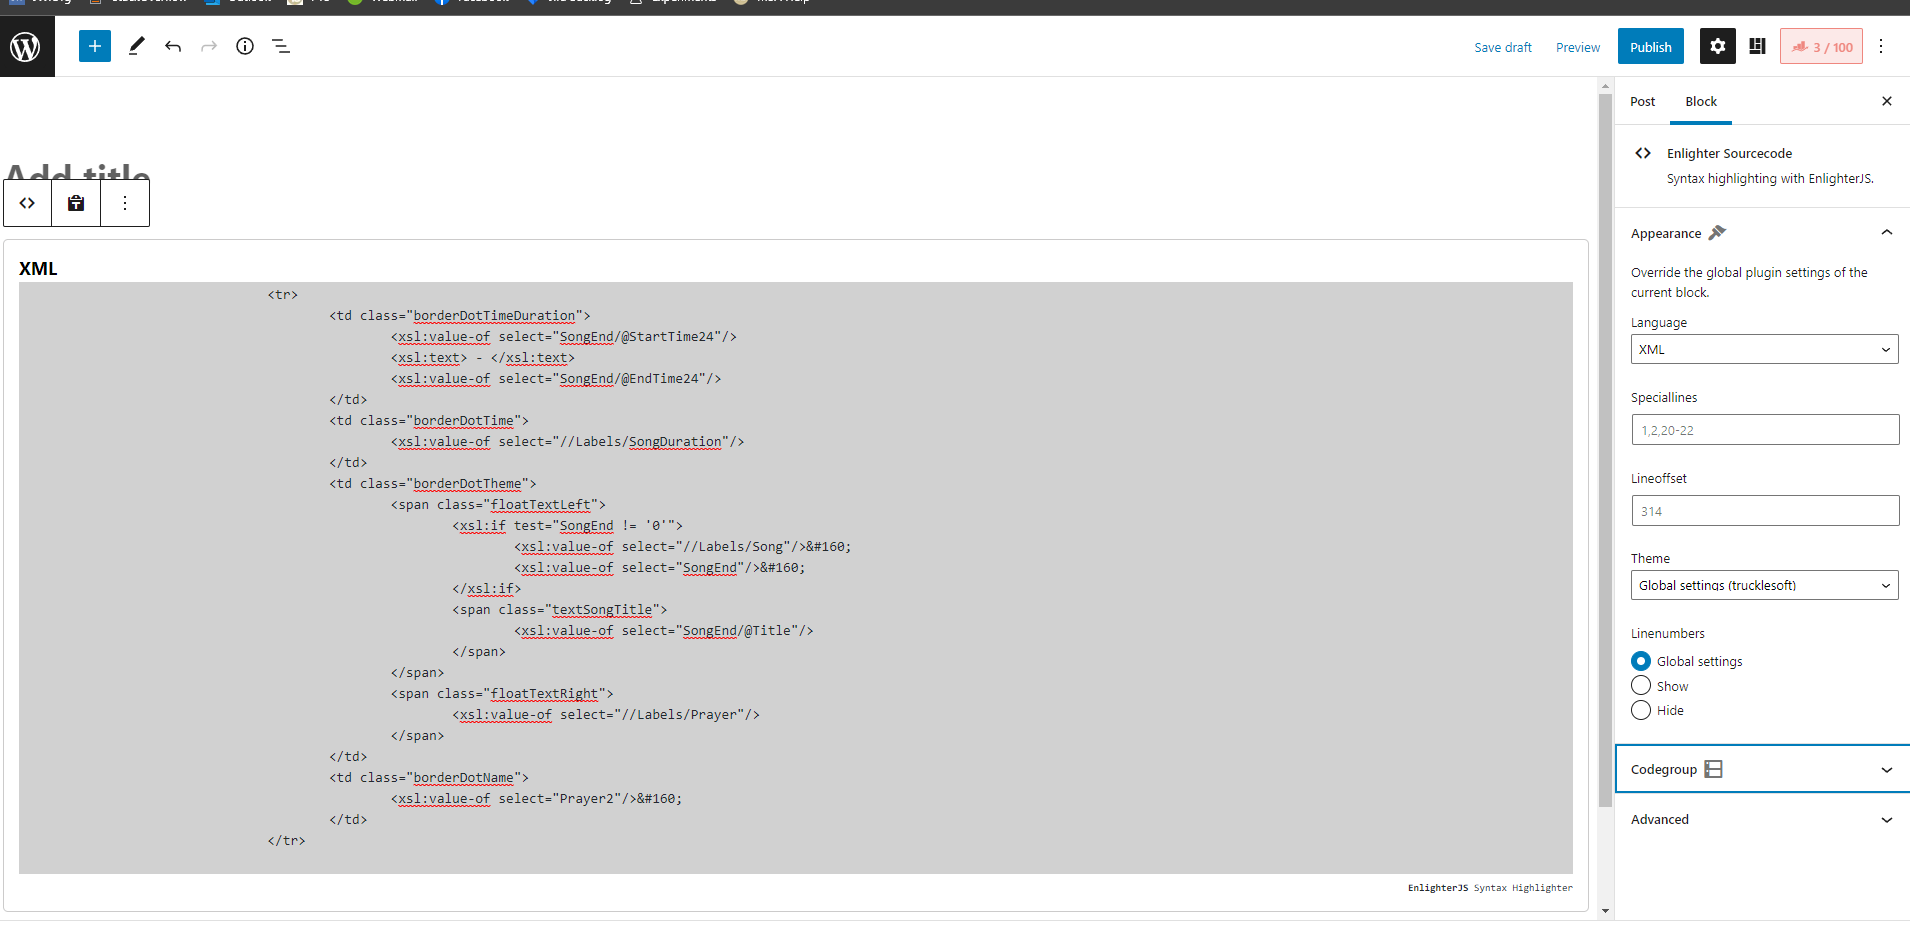Click the red 3/100 score indicator
Image resolution: width=1910 pixels, height=928 pixels.
(1820, 46)
